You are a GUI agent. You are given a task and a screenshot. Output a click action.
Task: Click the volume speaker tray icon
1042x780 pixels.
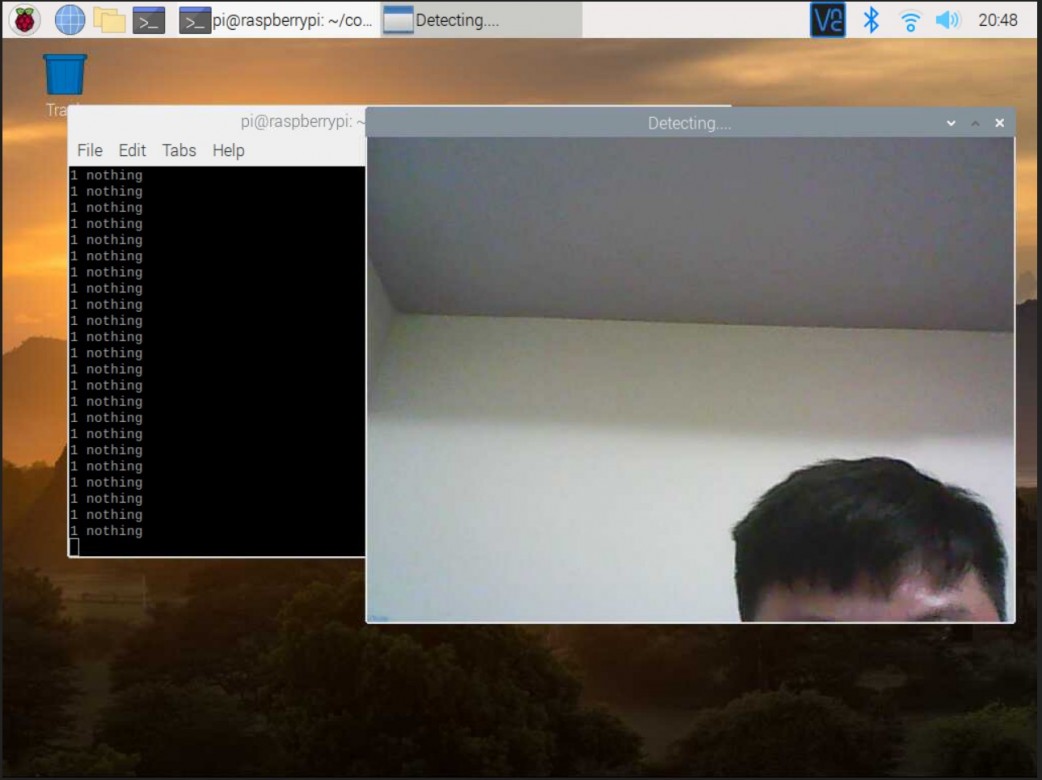[x=946, y=20]
